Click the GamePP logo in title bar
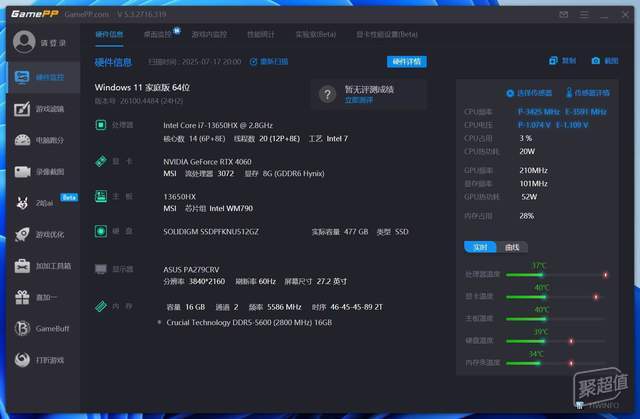 (34, 14)
